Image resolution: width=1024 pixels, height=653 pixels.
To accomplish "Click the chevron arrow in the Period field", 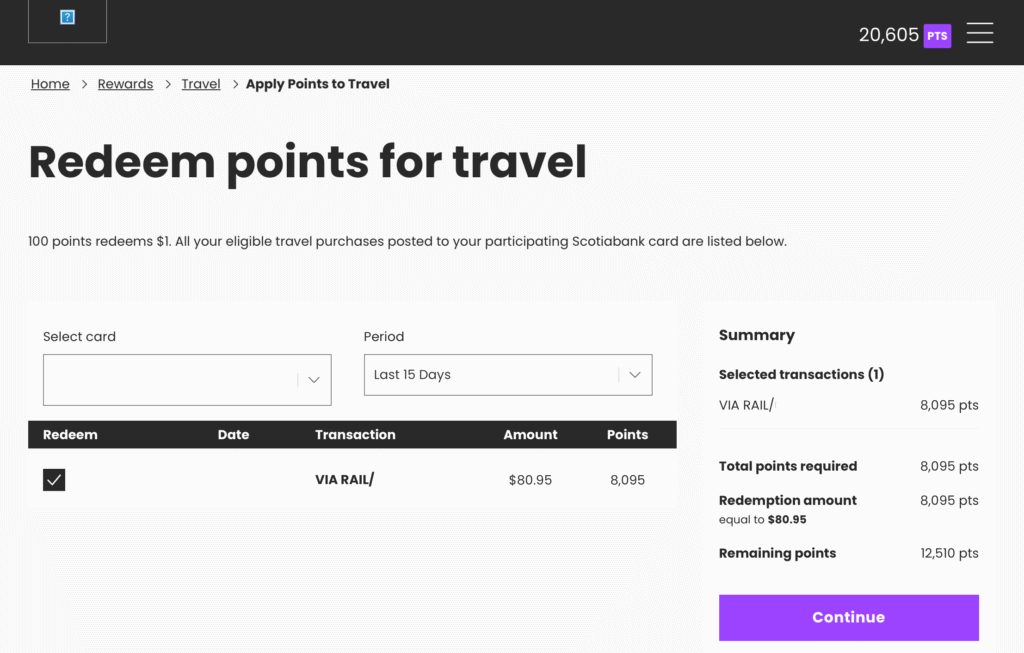I will click(x=633, y=375).
